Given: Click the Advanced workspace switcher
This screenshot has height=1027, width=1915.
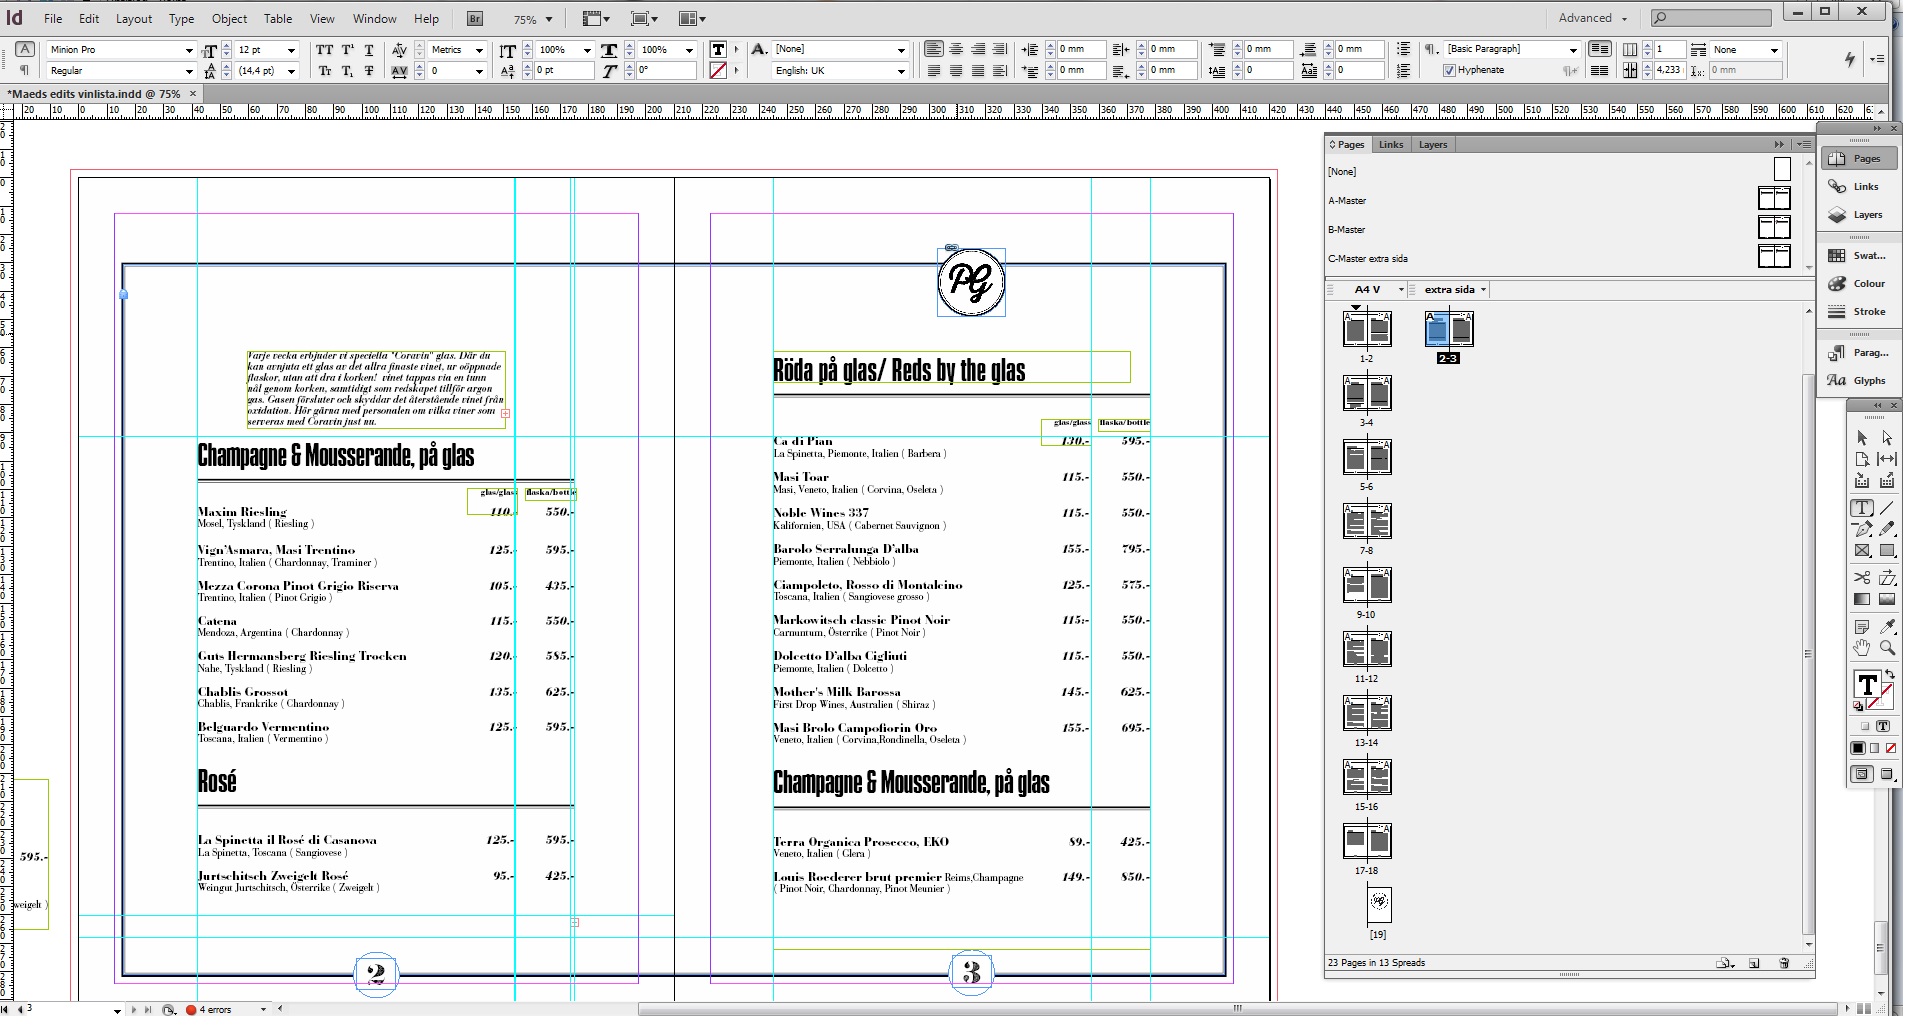Looking at the screenshot, I should click(1592, 18).
